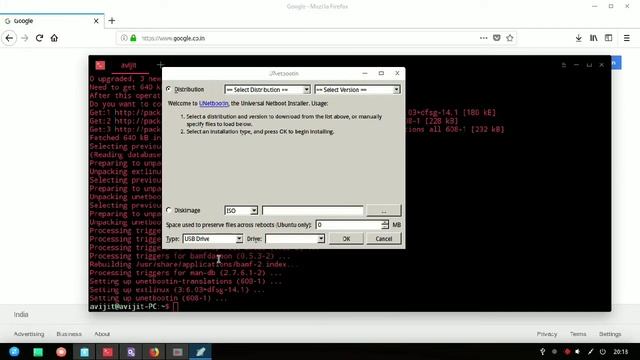This screenshot has width=640, height=360.
Task: Go forward in Firefox
Action: coord(24,38)
